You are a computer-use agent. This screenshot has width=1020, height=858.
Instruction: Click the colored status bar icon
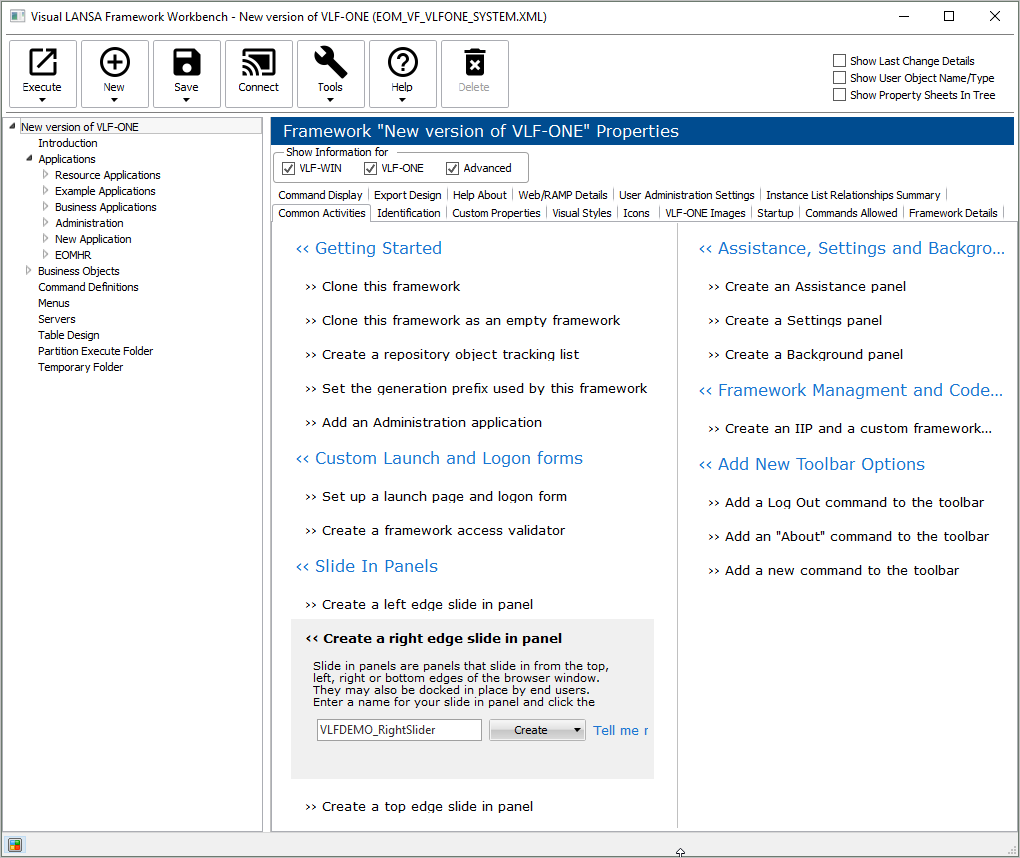(15, 845)
